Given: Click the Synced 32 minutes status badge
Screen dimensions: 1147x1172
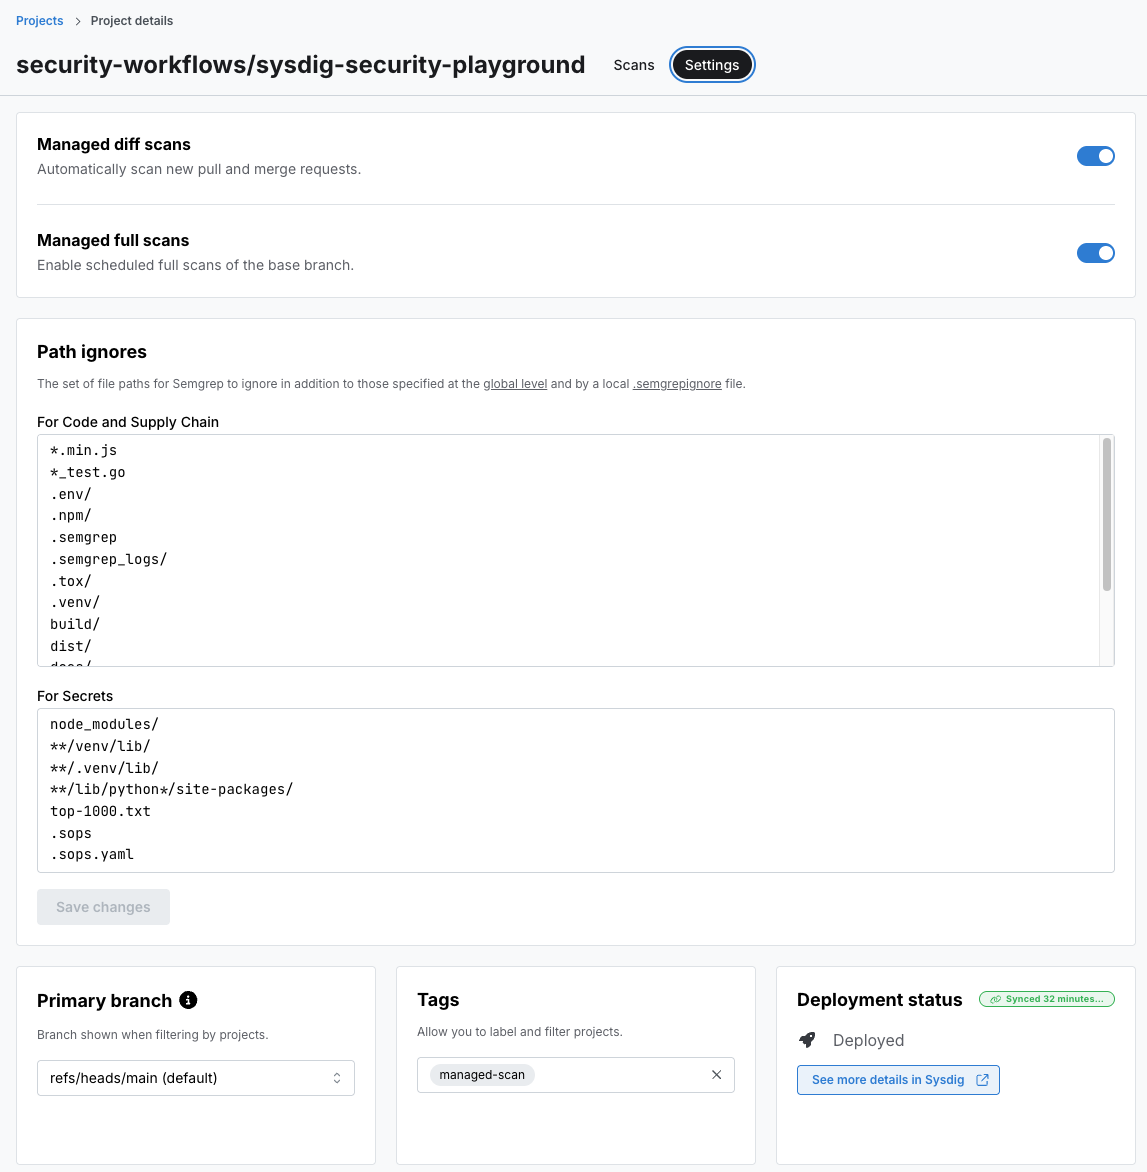Looking at the screenshot, I should click(1046, 999).
